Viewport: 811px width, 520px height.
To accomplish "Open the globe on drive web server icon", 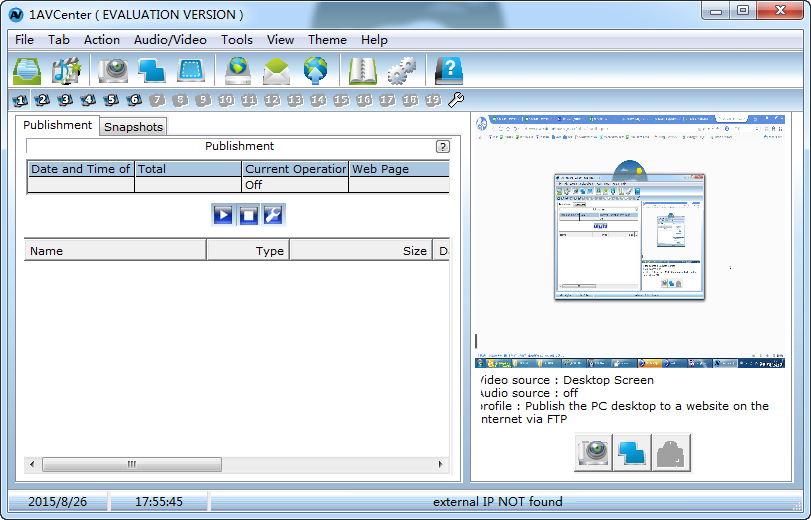I will pos(238,70).
